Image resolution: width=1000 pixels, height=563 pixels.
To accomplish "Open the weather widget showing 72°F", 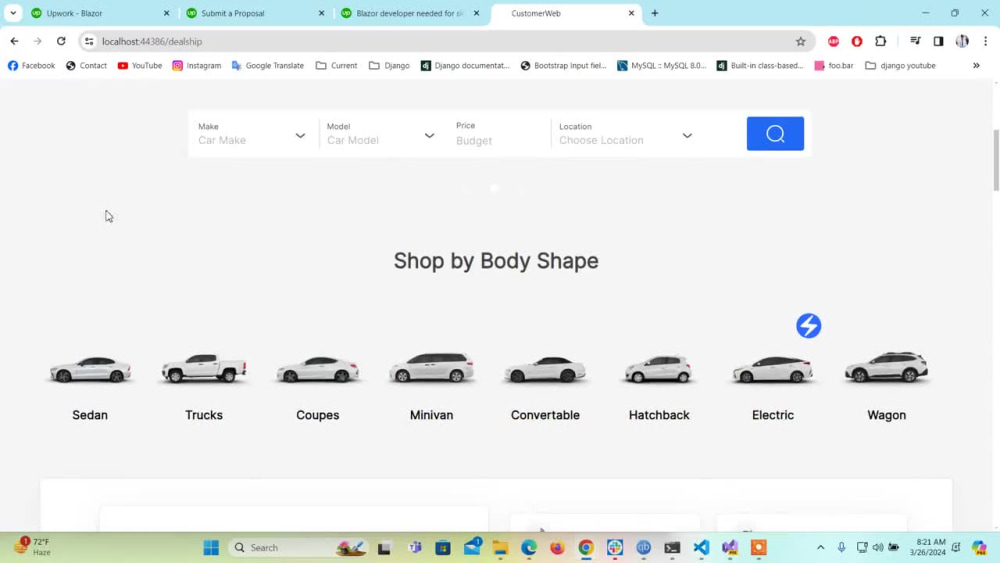I will 33,547.
